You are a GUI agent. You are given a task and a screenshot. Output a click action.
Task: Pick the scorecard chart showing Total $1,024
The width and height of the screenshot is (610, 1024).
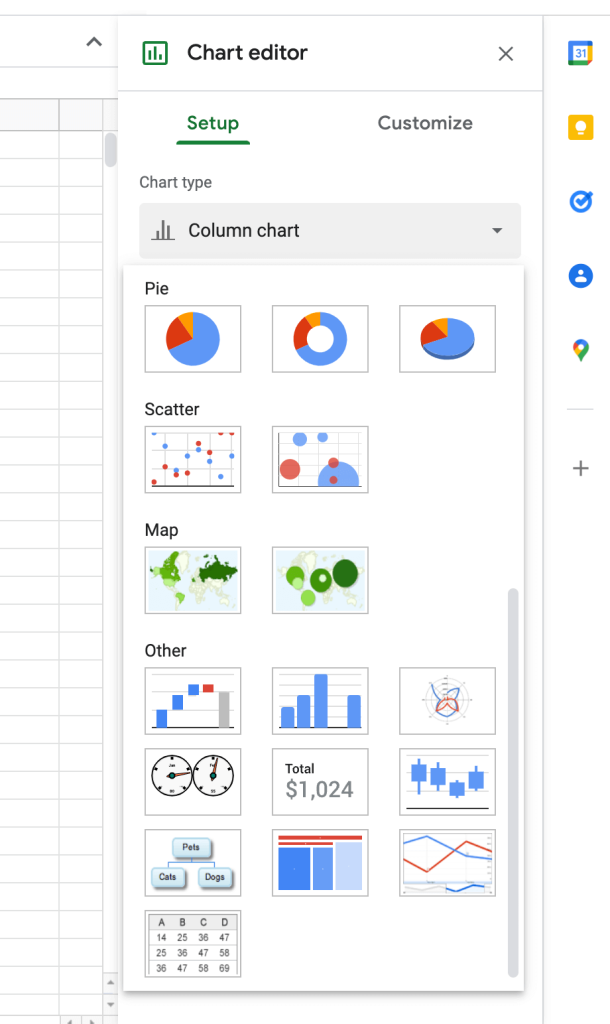click(320, 782)
